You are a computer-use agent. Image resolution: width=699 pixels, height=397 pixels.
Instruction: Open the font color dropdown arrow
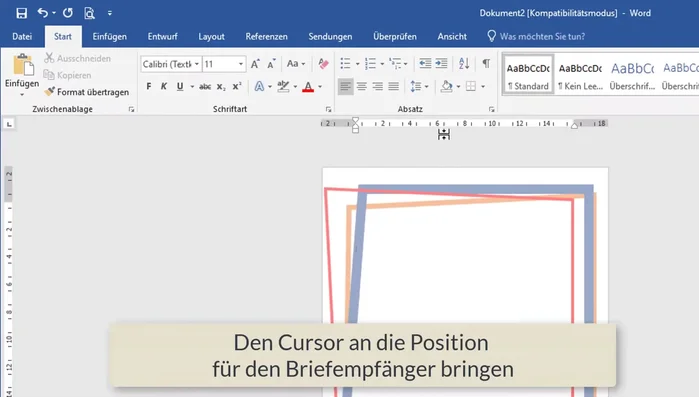point(320,86)
